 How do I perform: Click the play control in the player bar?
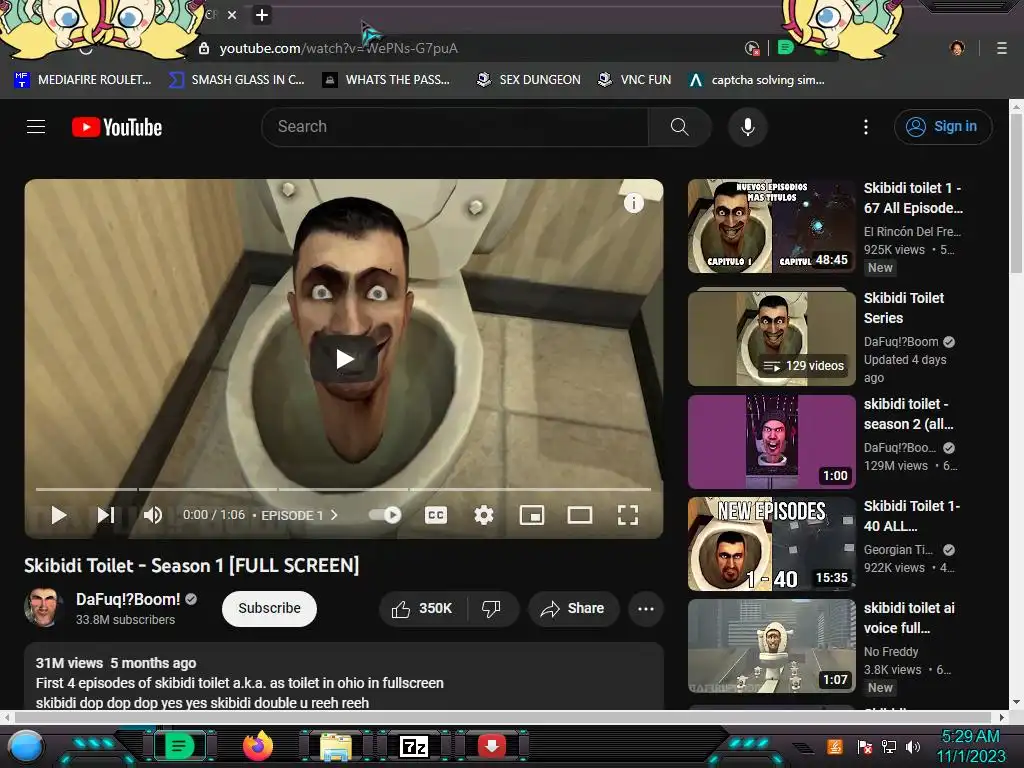(59, 515)
